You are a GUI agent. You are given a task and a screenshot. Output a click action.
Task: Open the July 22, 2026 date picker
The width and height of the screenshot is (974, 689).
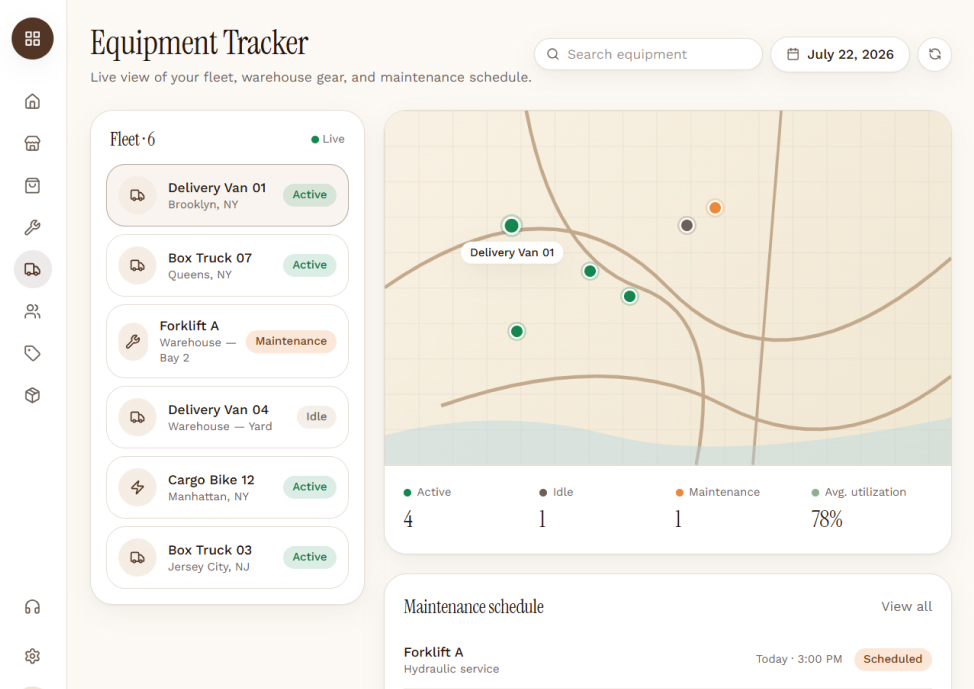click(x=840, y=54)
